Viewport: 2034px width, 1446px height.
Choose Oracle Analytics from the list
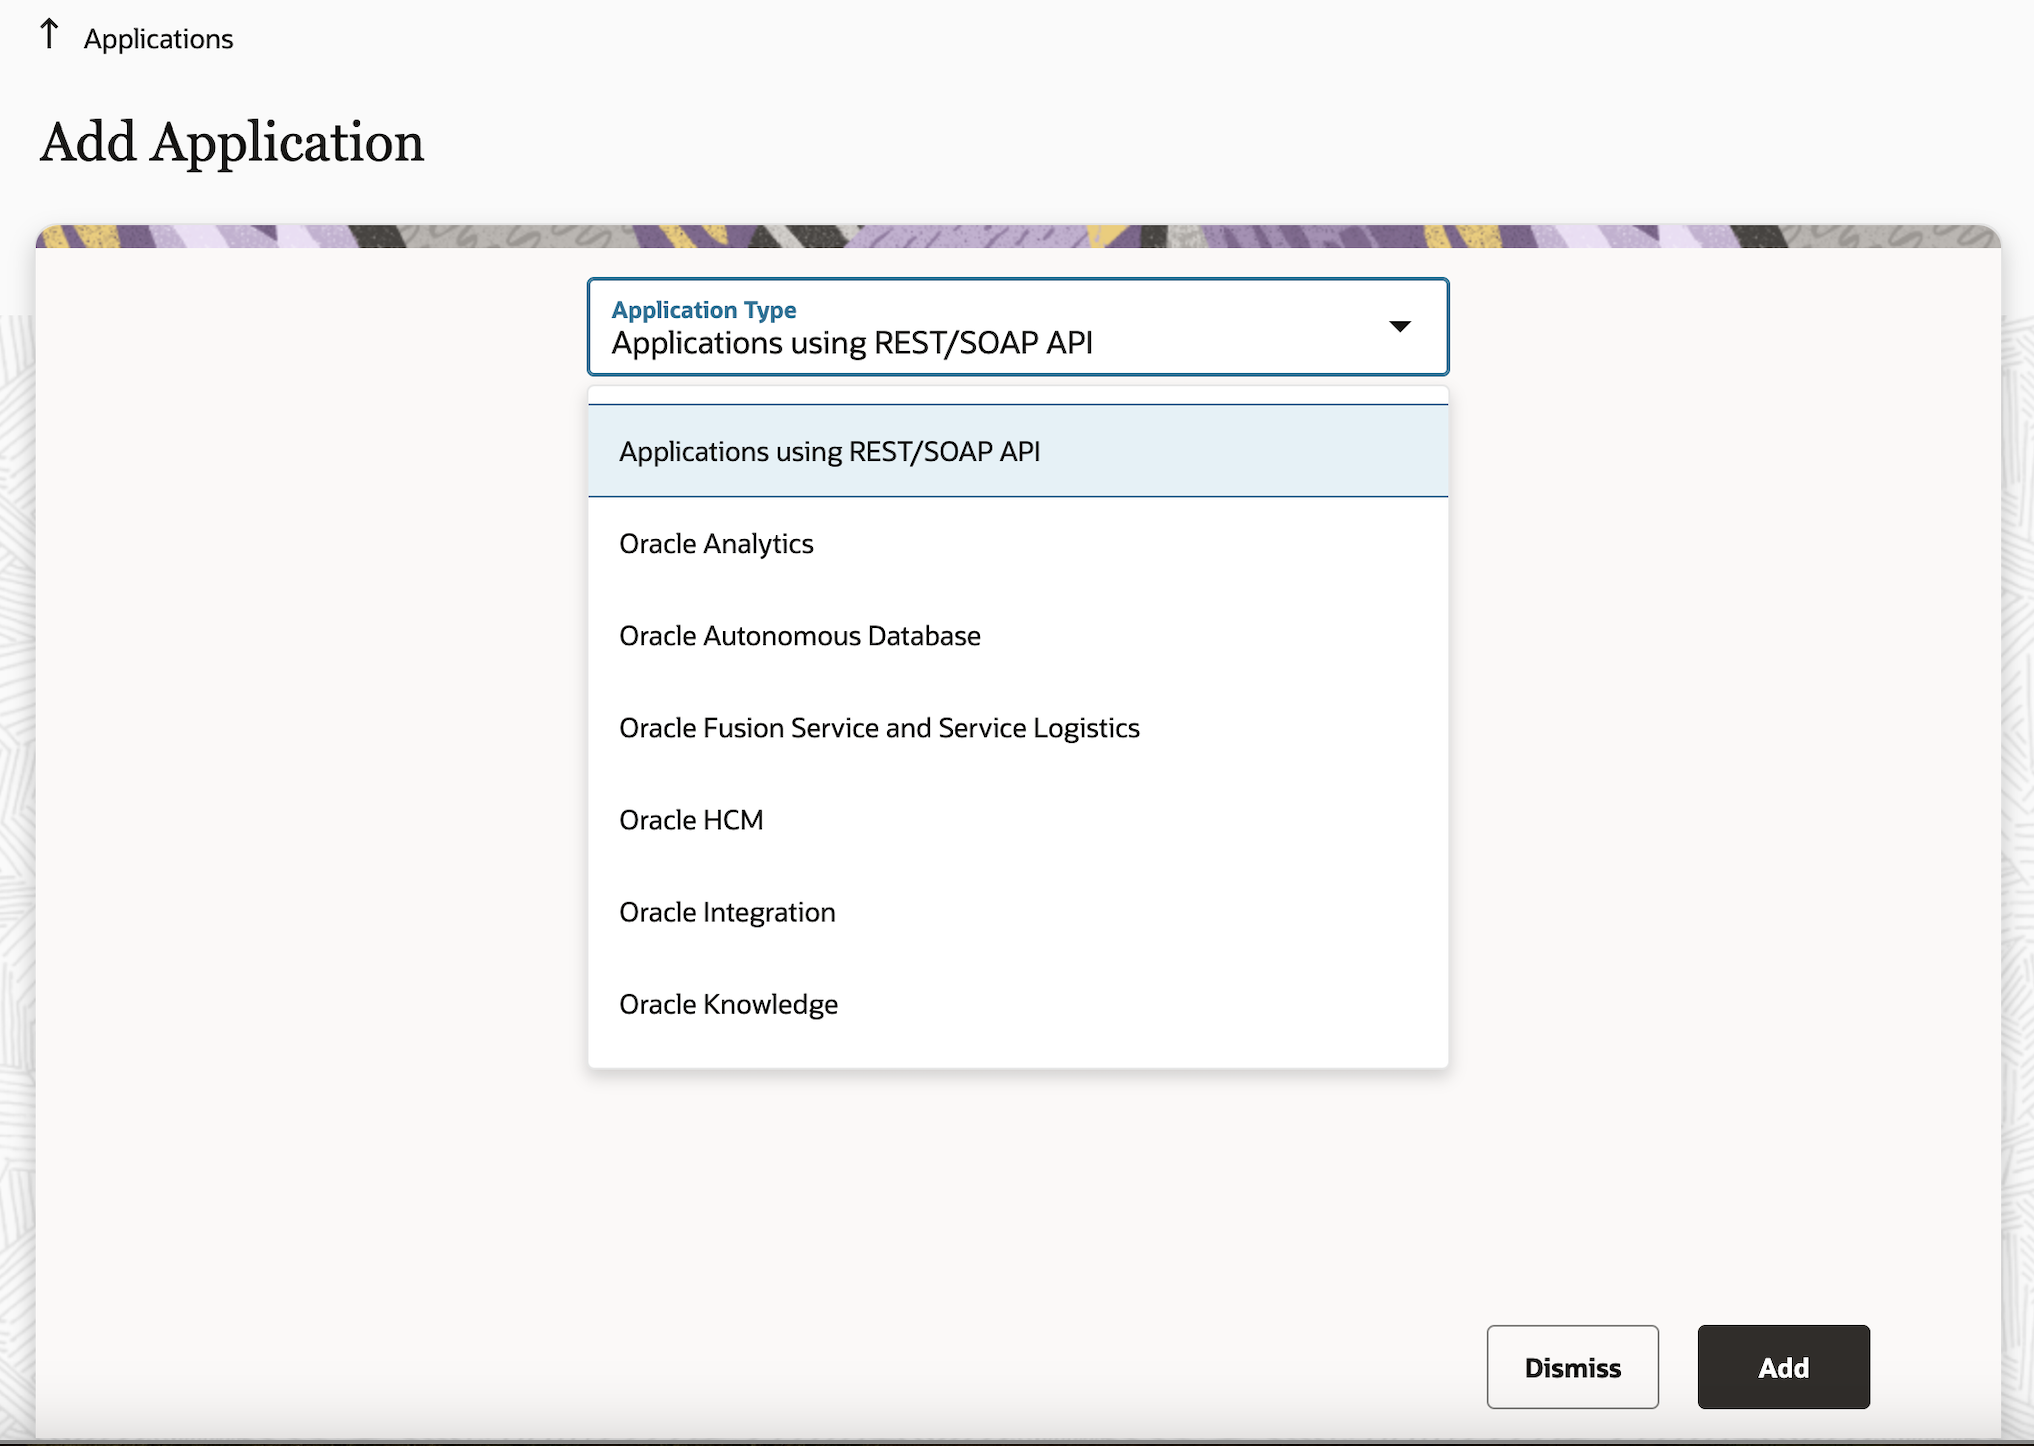tap(1018, 544)
